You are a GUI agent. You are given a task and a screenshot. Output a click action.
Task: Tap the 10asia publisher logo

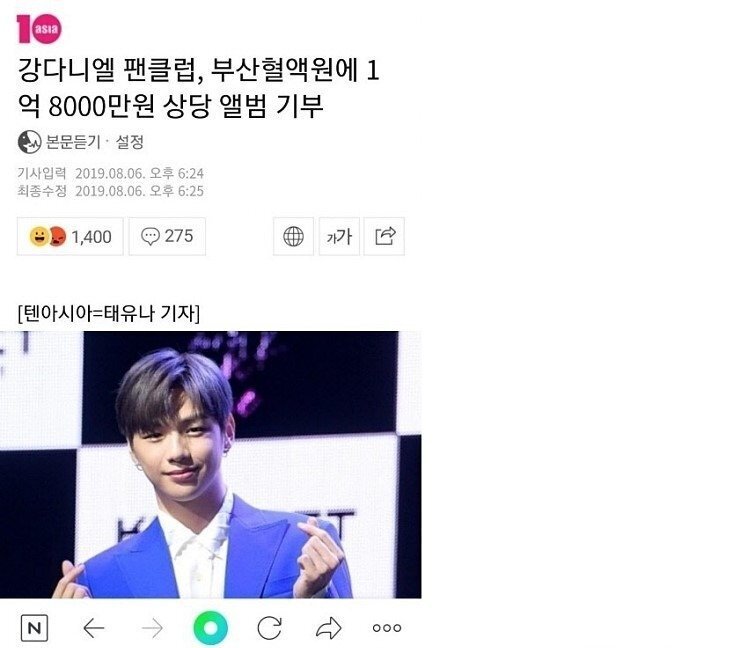[x=39, y=29]
